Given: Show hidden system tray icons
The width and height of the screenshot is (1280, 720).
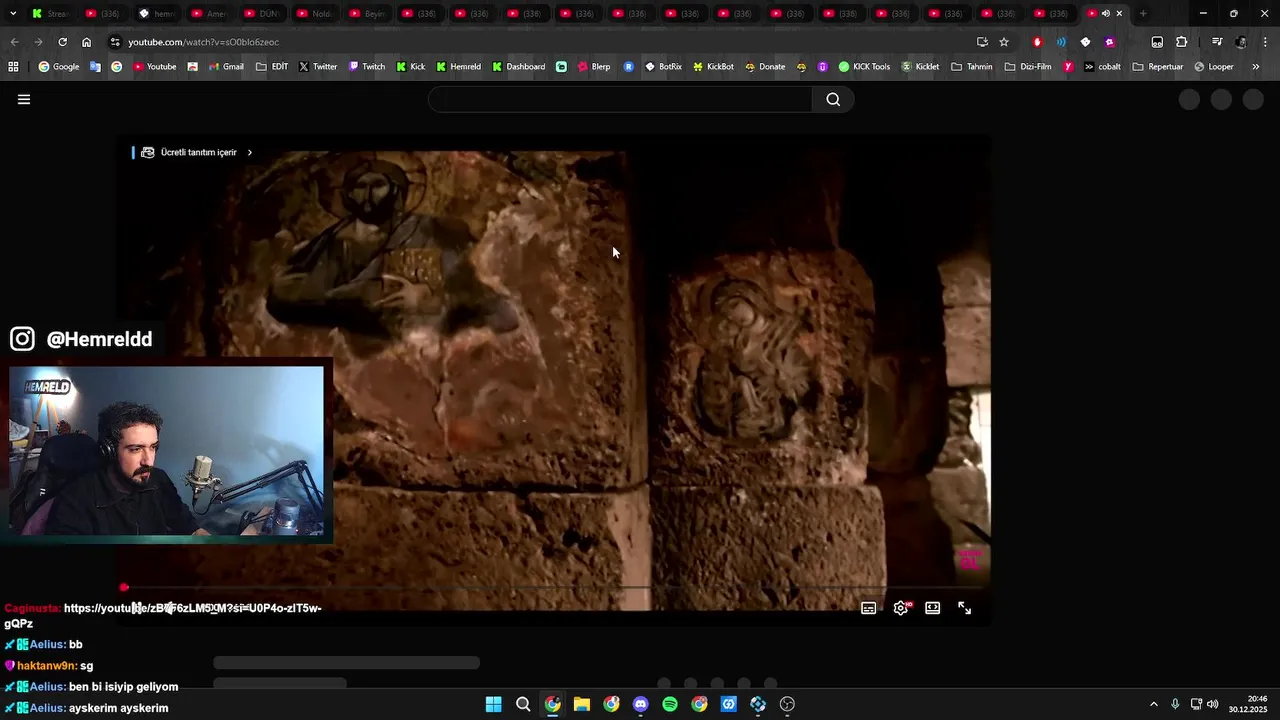Looking at the screenshot, I should [x=1153, y=704].
